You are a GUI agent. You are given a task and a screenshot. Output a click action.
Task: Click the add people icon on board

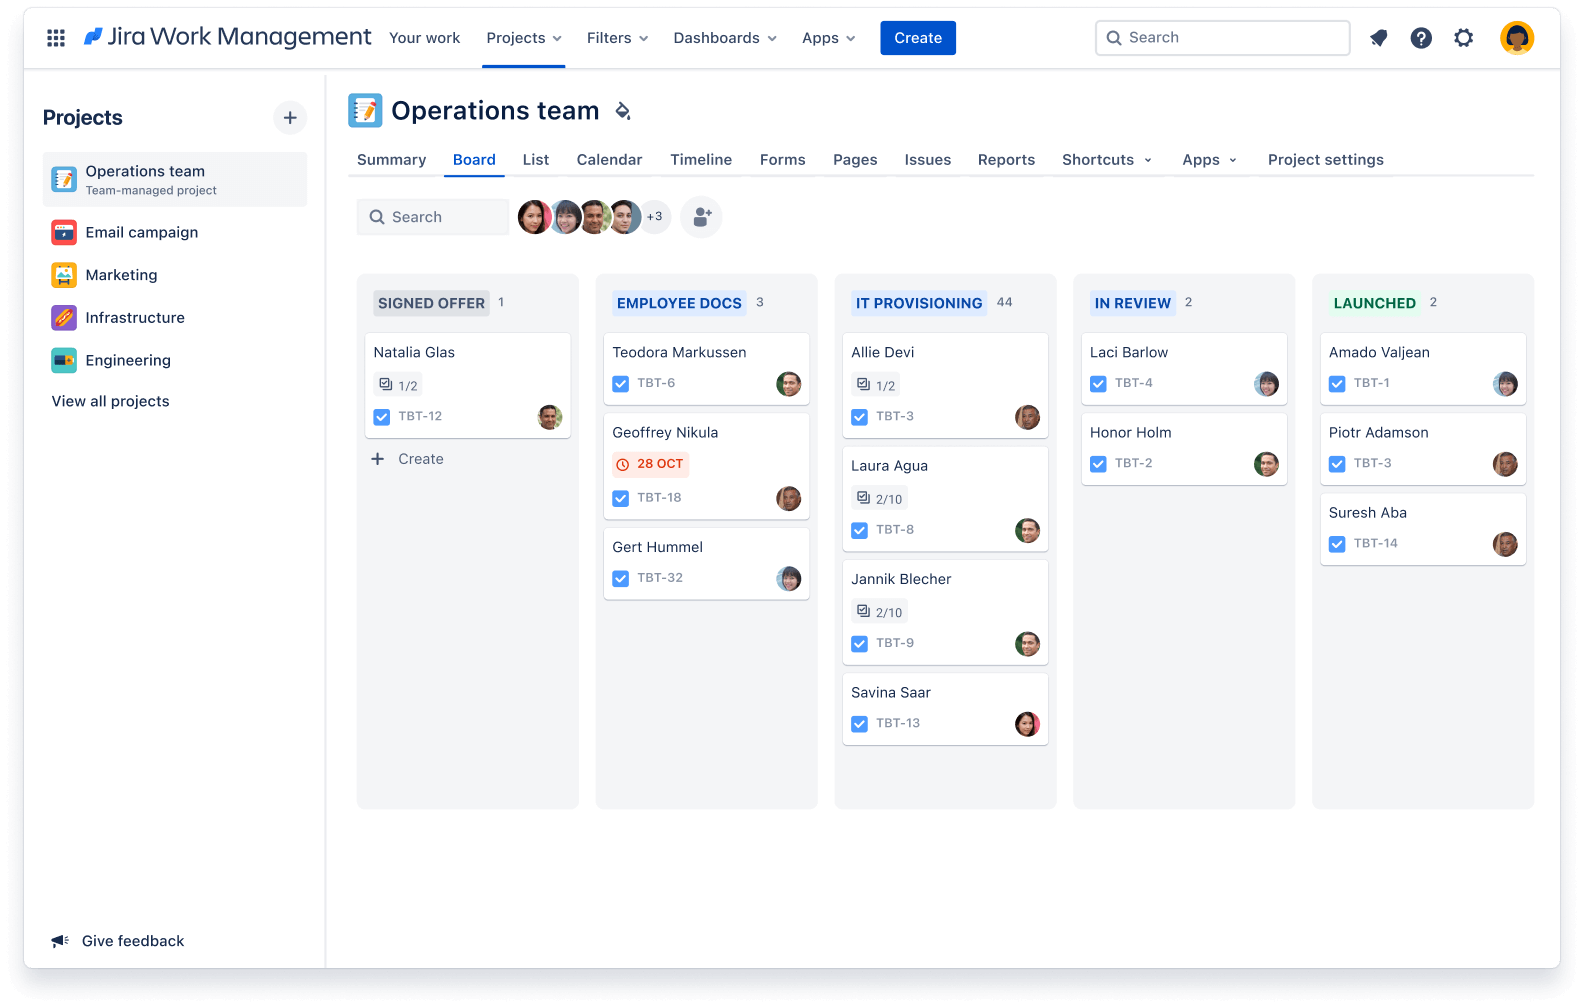pos(701,217)
